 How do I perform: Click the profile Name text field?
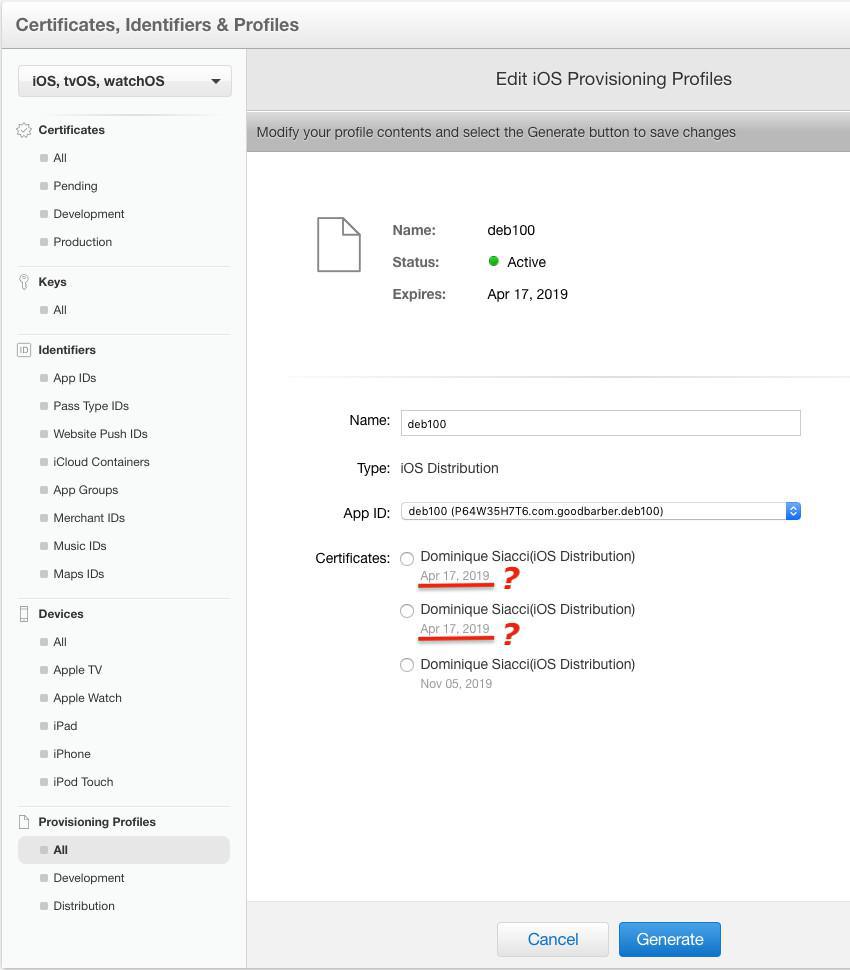[x=600, y=423]
